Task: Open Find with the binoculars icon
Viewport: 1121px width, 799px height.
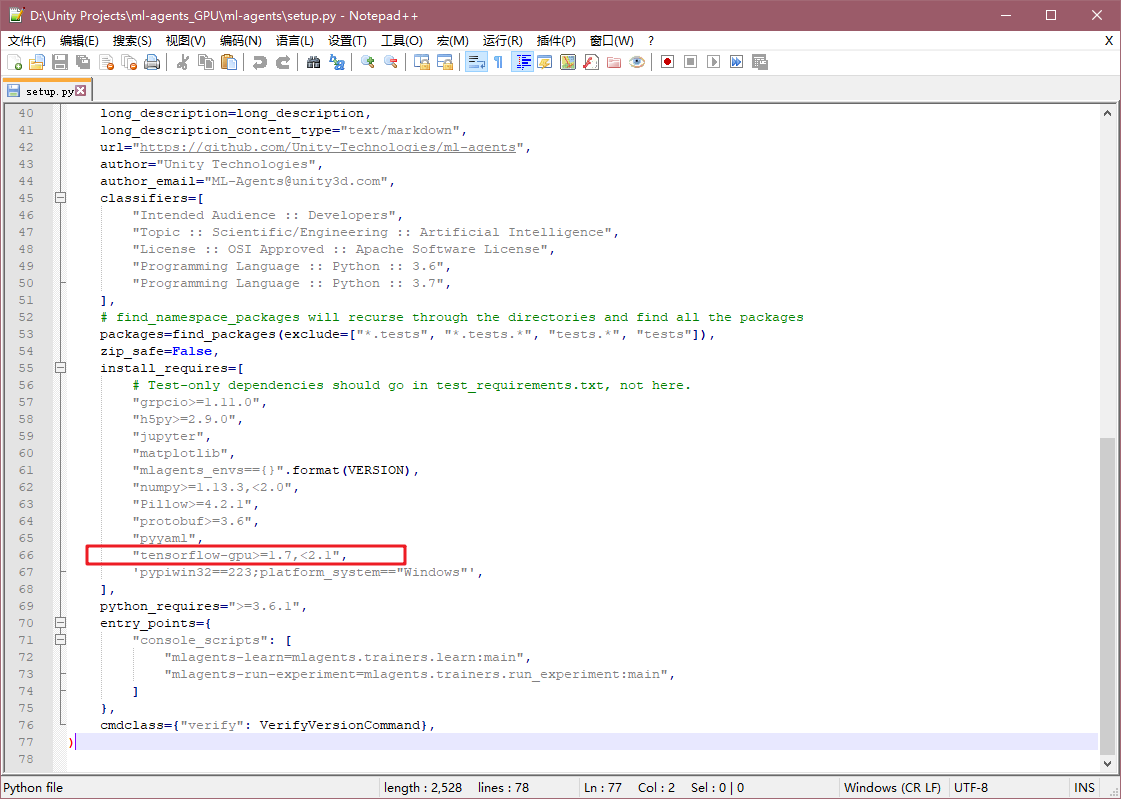Action: click(313, 62)
